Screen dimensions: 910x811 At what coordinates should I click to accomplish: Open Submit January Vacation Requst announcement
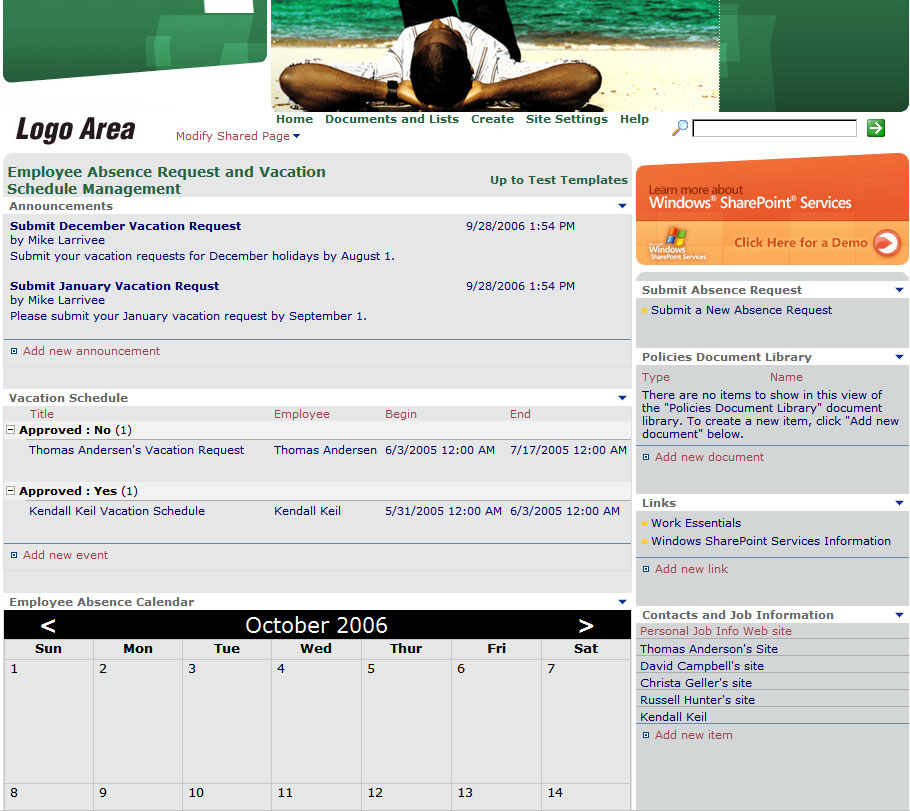(114, 286)
